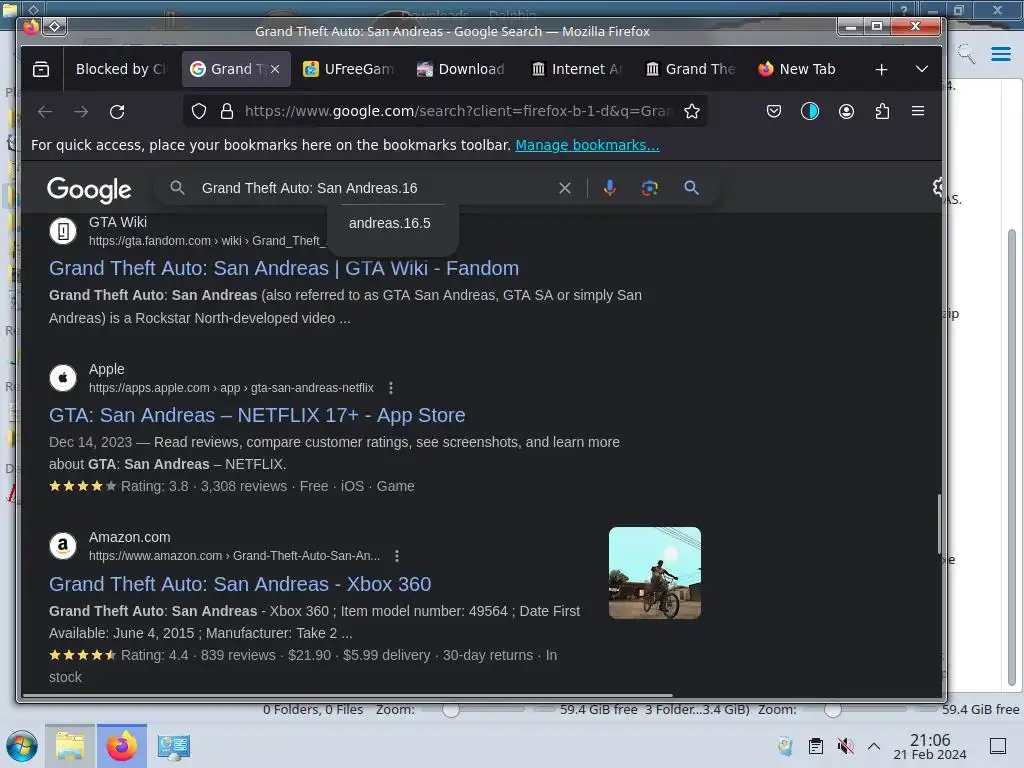1024x768 pixels.
Task: Toggle the Dark Reader extension icon
Action: click(x=810, y=112)
